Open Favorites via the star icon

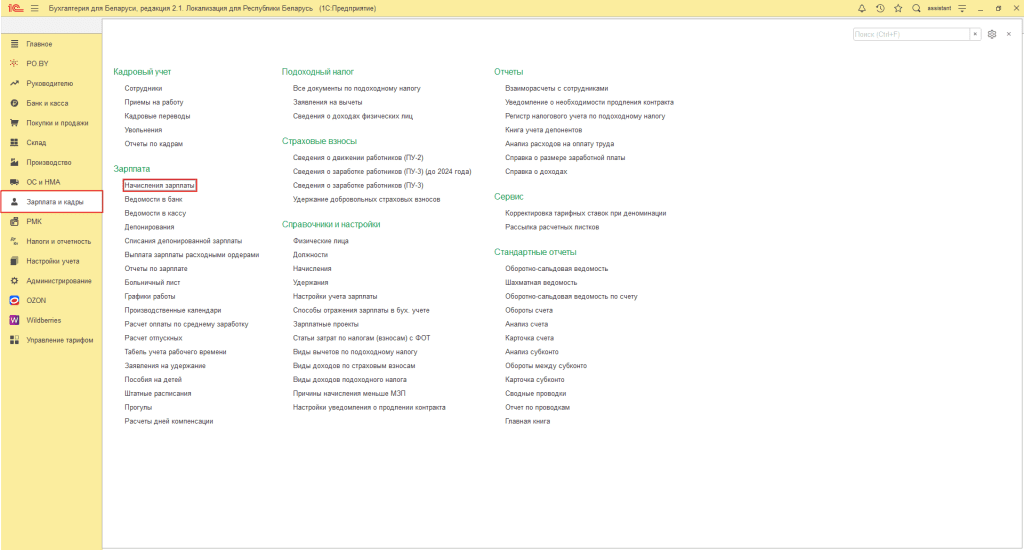pos(898,8)
